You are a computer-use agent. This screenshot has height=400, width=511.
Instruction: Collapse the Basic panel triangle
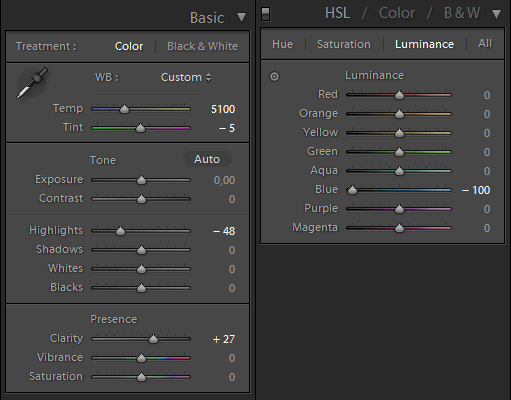coord(241,17)
